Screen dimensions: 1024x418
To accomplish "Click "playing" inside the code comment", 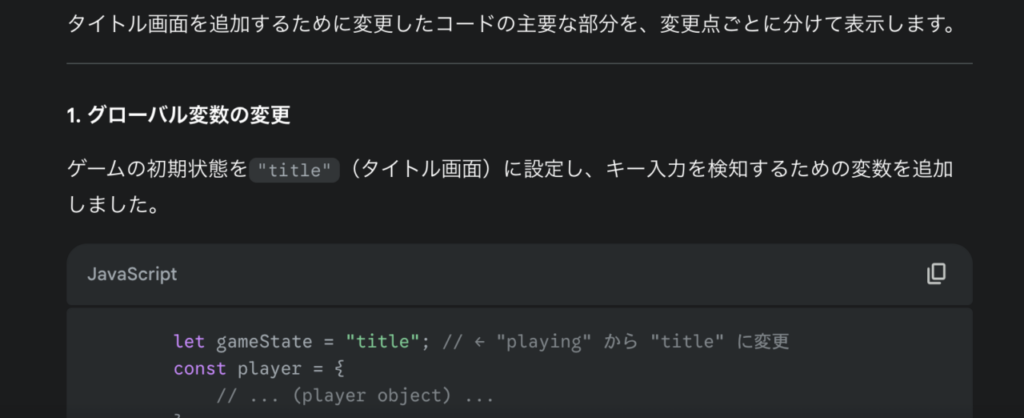I will point(544,342).
